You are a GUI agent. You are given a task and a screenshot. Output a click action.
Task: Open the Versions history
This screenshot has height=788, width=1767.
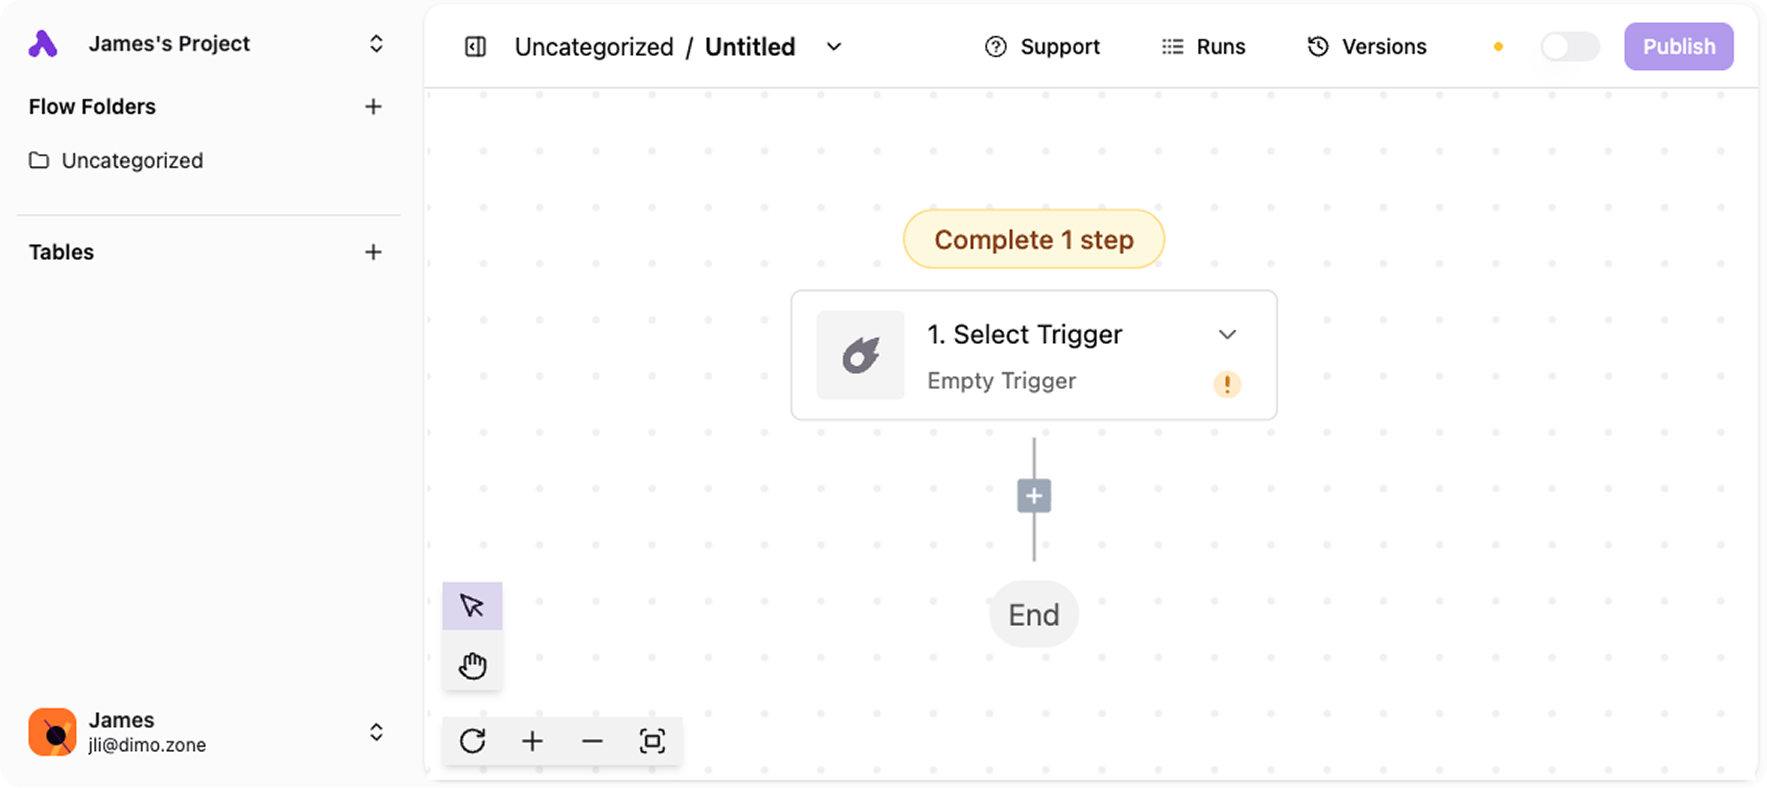coord(1366,47)
